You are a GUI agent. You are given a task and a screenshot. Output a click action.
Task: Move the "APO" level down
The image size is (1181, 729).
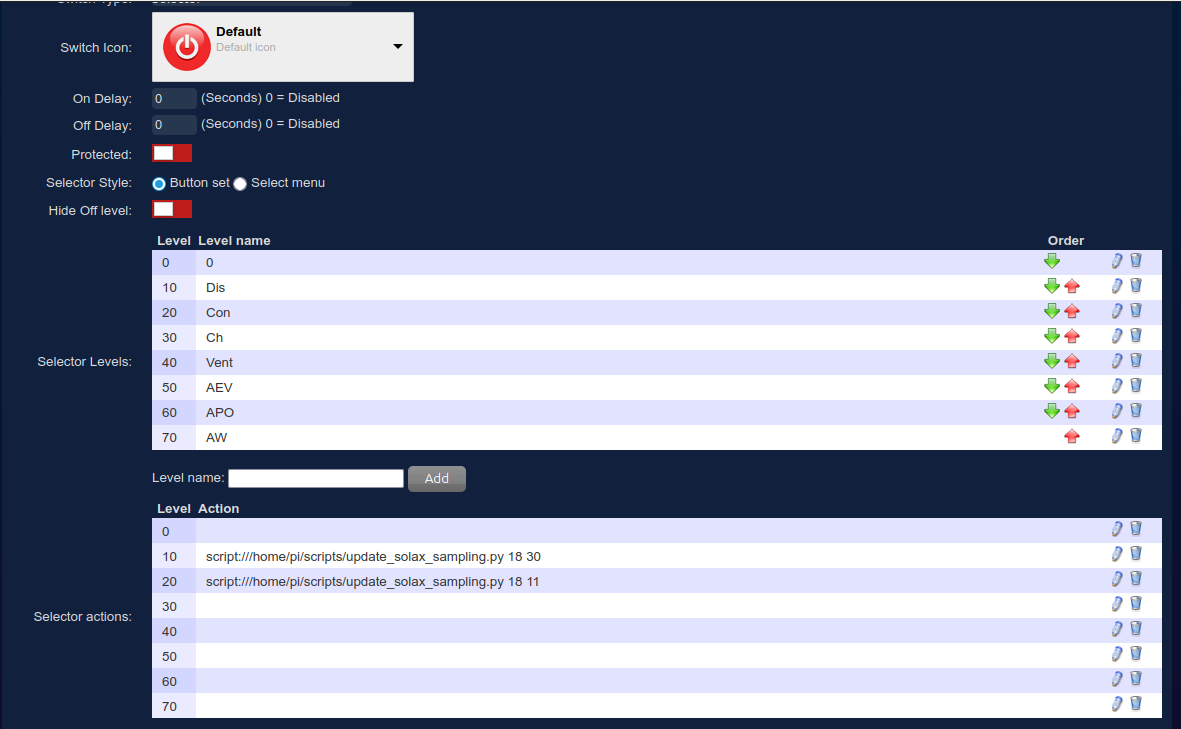tap(1052, 410)
